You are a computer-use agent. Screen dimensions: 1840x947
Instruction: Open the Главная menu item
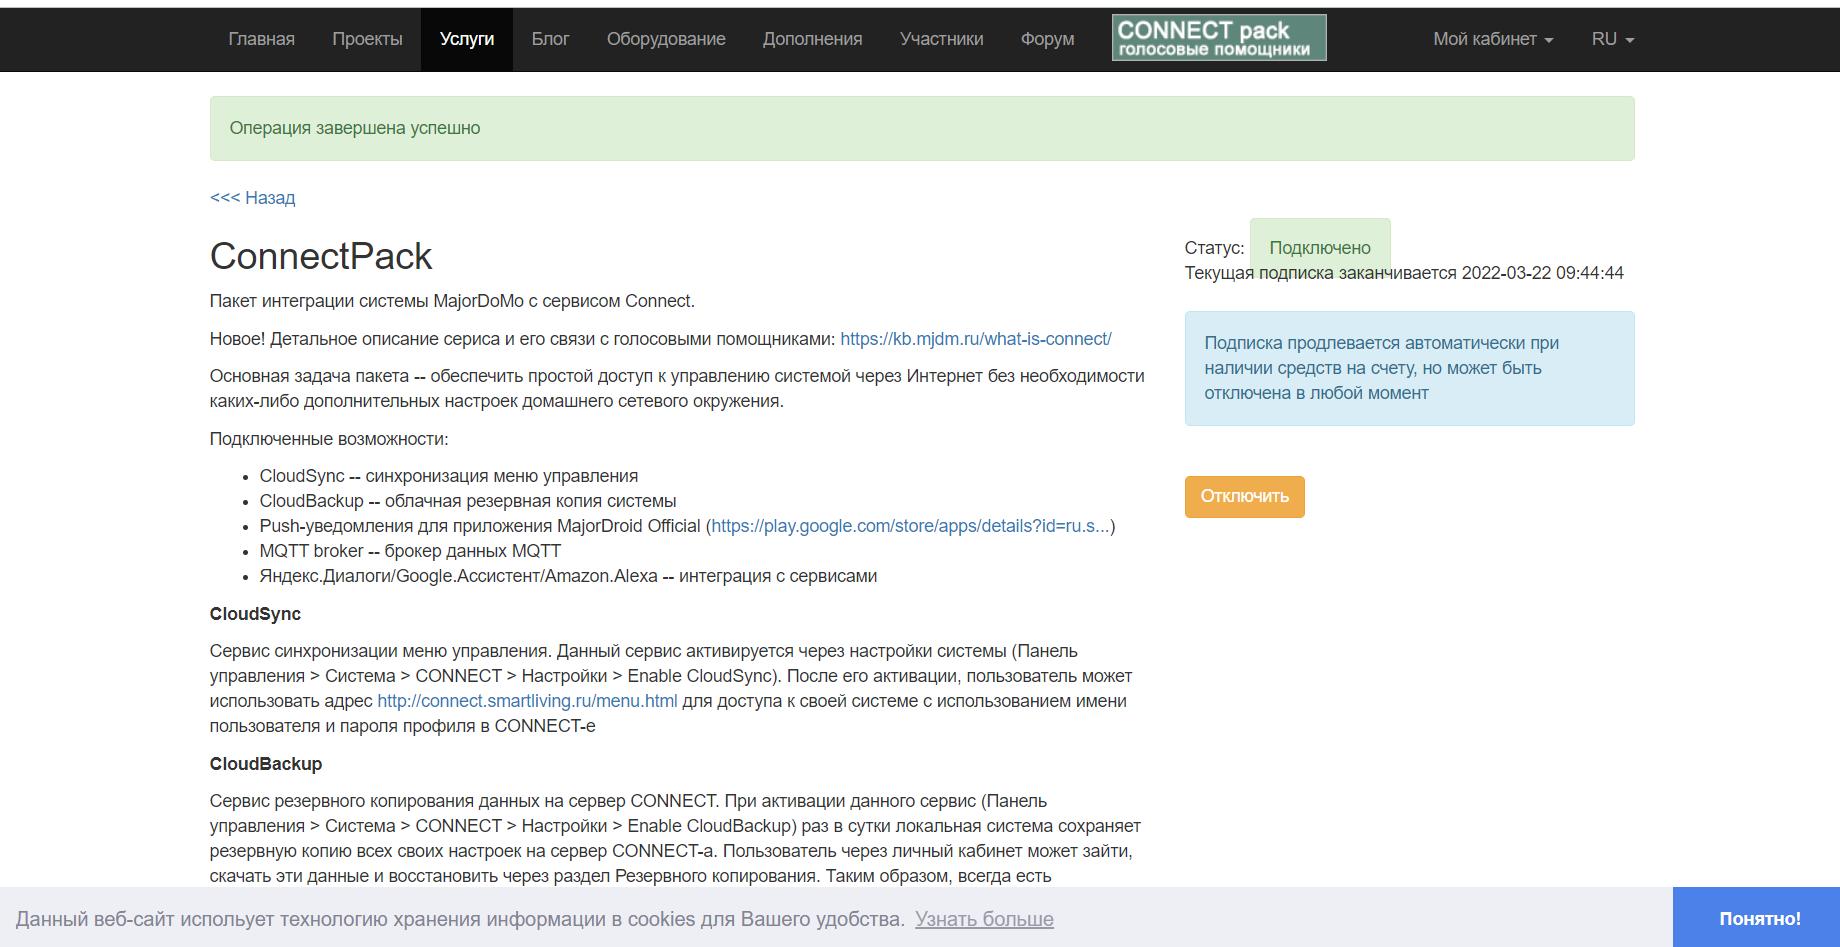(x=261, y=39)
